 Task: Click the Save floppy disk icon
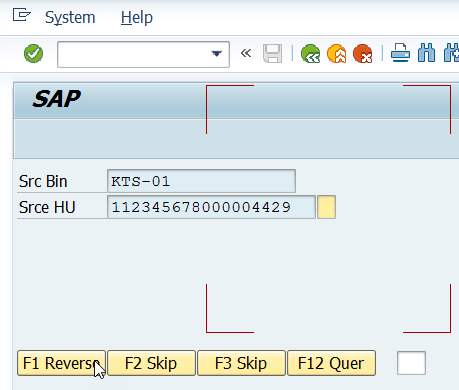[x=272, y=53]
